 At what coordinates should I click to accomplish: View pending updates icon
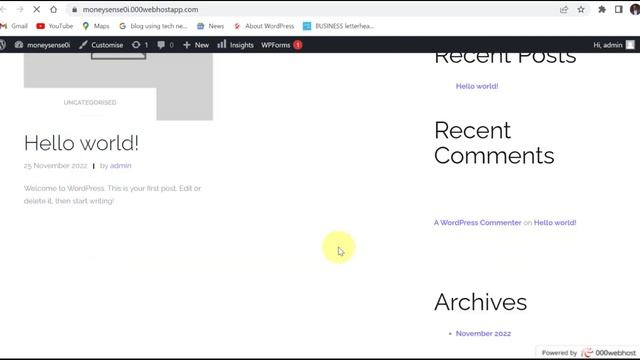[x=140, y=45]
